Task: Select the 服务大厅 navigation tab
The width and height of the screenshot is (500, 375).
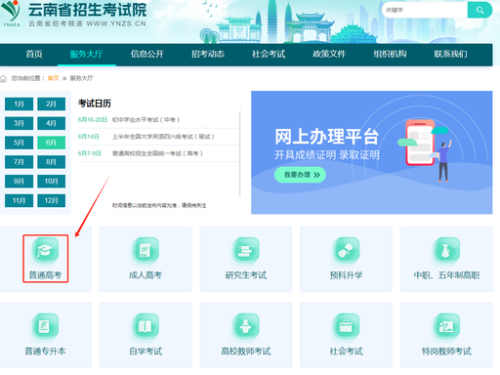Action: point(86,54)
